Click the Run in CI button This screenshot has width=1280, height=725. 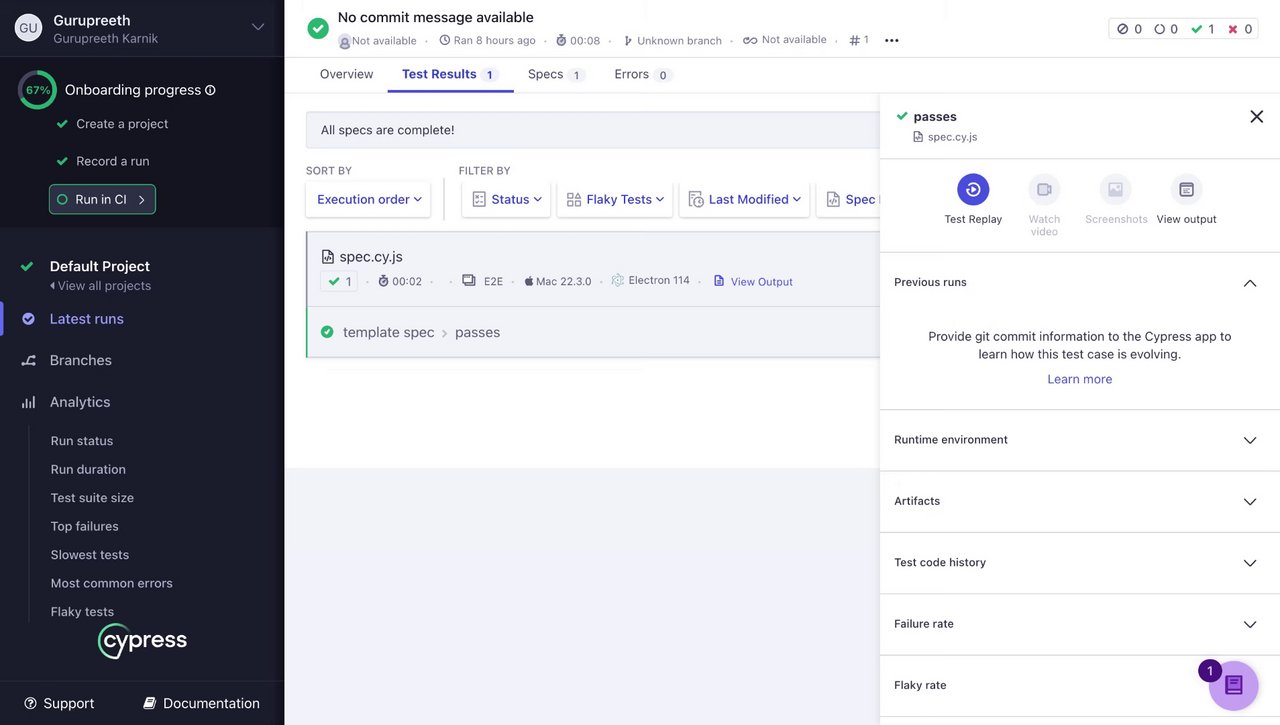[x=102, y=199]
